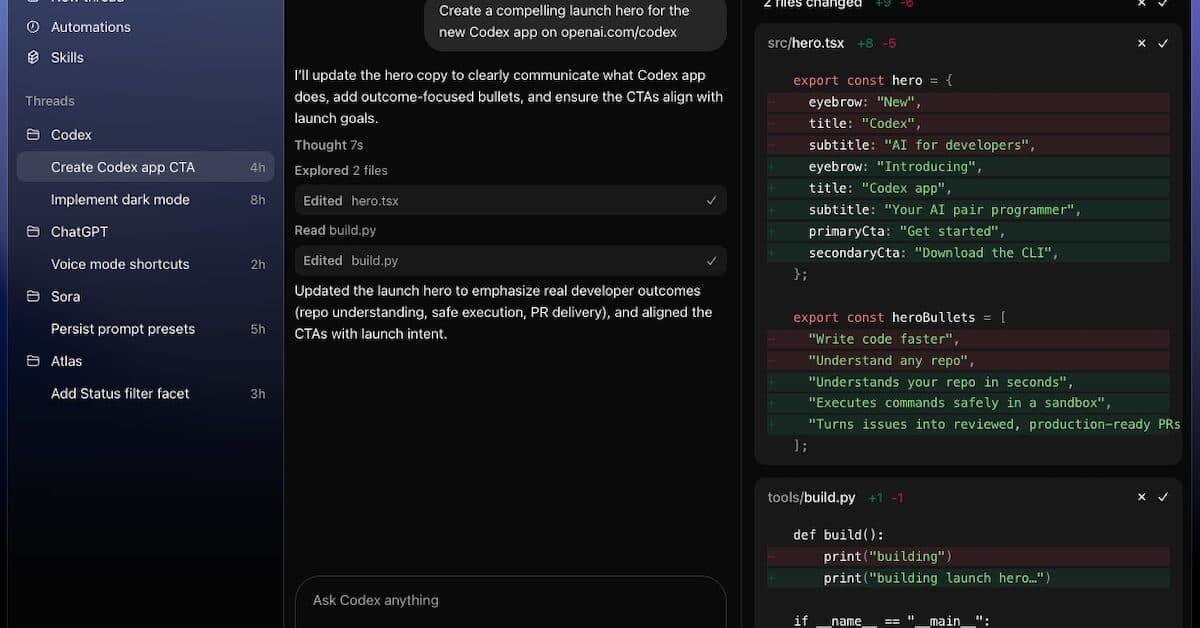
Task: Open the Automations clock icon in sidebar
Action: [33, 27]
